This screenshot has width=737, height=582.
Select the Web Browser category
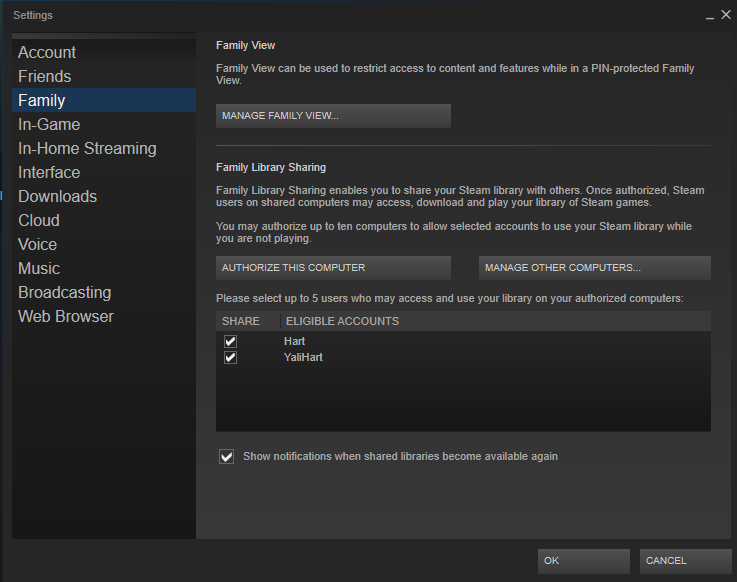(x=104, y=316)
